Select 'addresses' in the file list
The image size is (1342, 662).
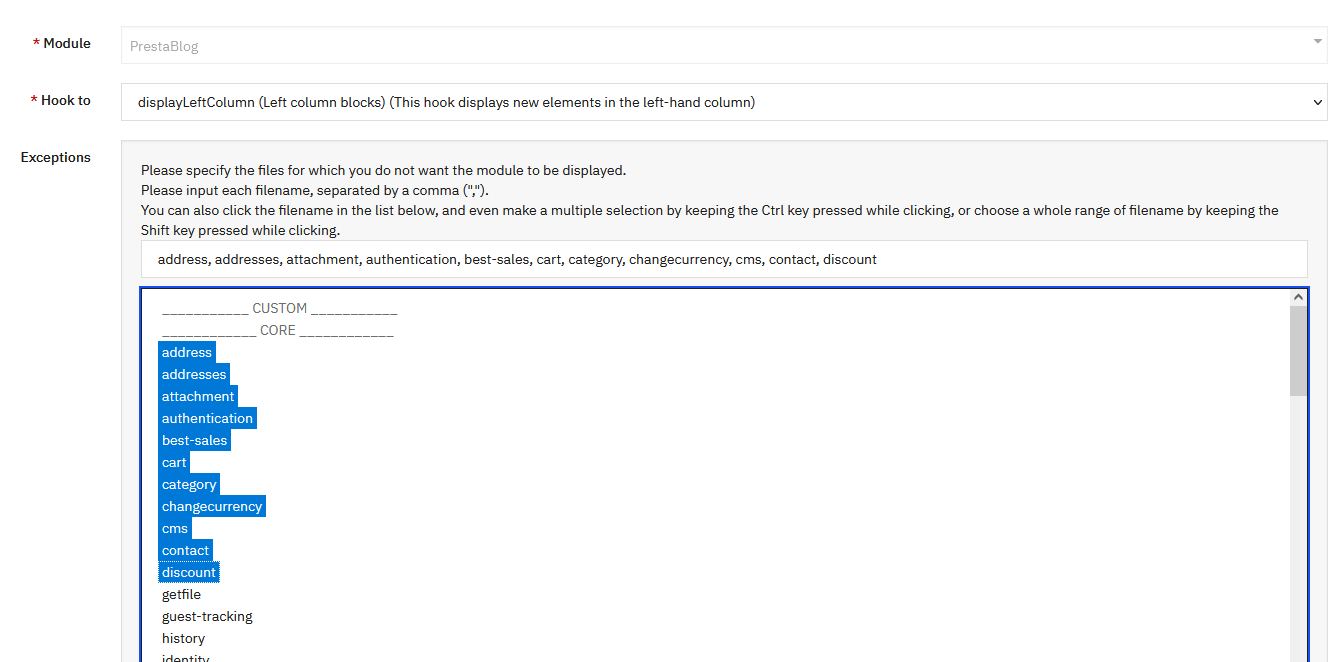pos(194,374)
